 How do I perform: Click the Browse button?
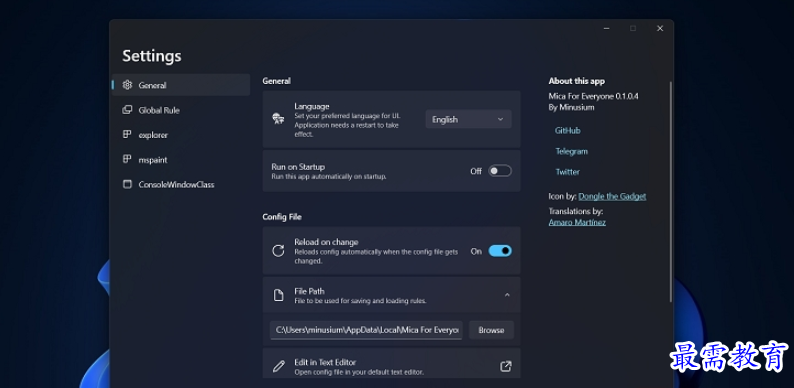(x=491, y=330)
